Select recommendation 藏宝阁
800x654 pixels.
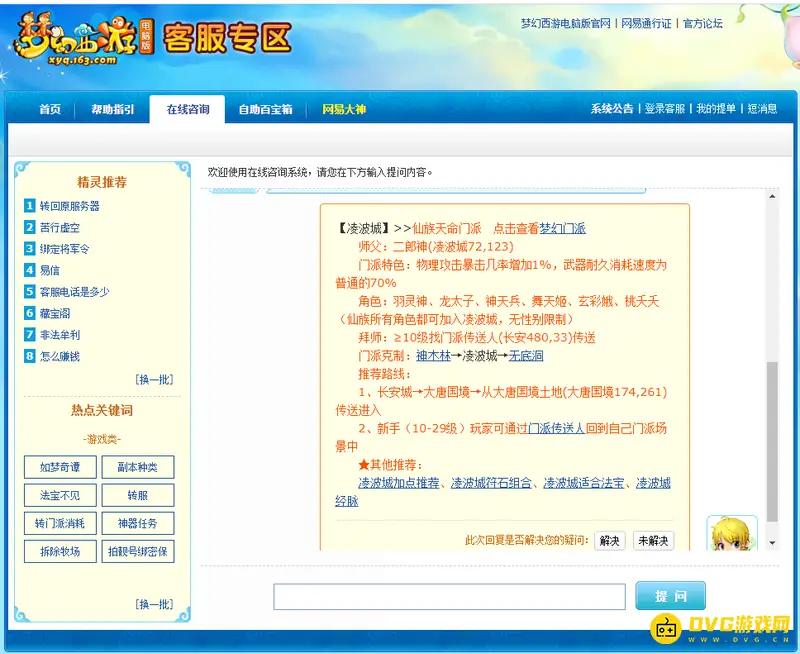point(55,313)
